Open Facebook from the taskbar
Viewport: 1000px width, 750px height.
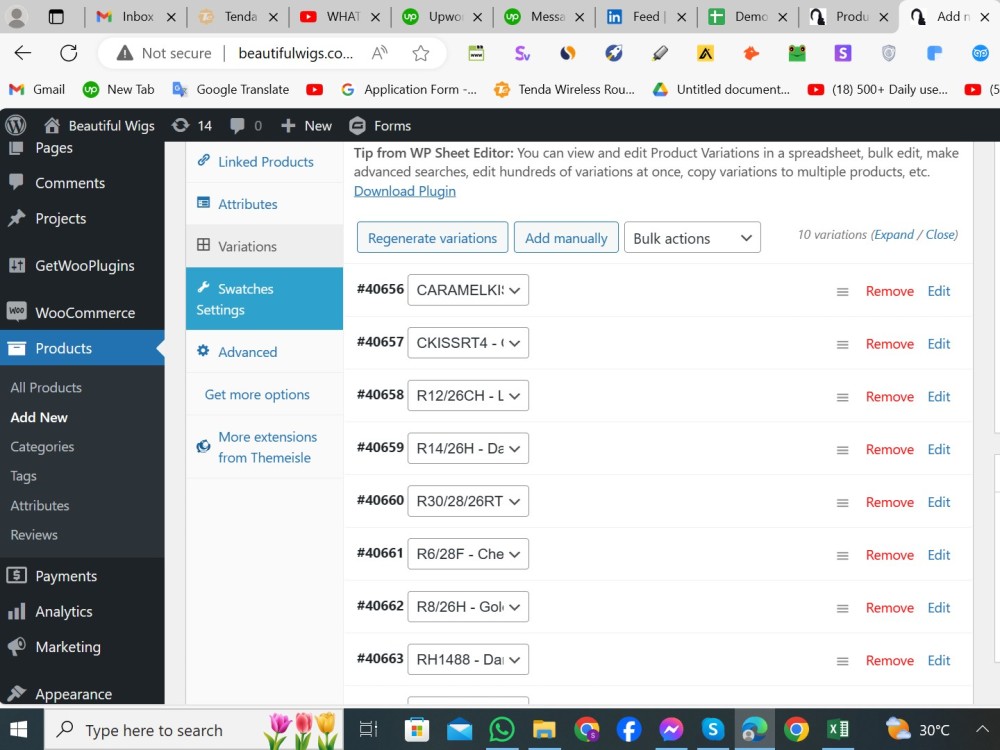[x=628, y=729]
